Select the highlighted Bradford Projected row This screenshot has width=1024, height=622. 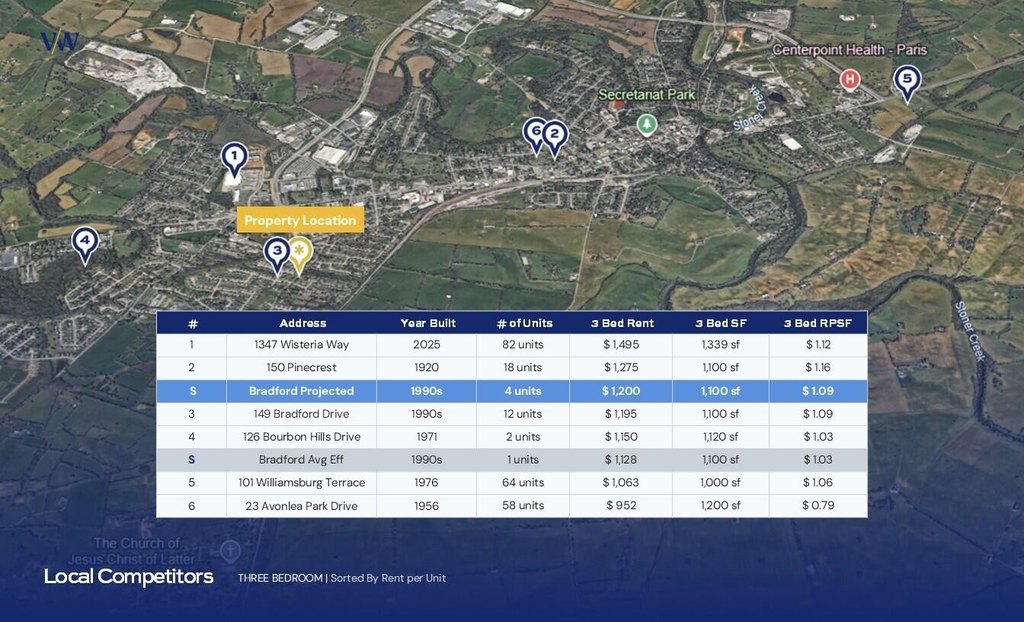511,391
